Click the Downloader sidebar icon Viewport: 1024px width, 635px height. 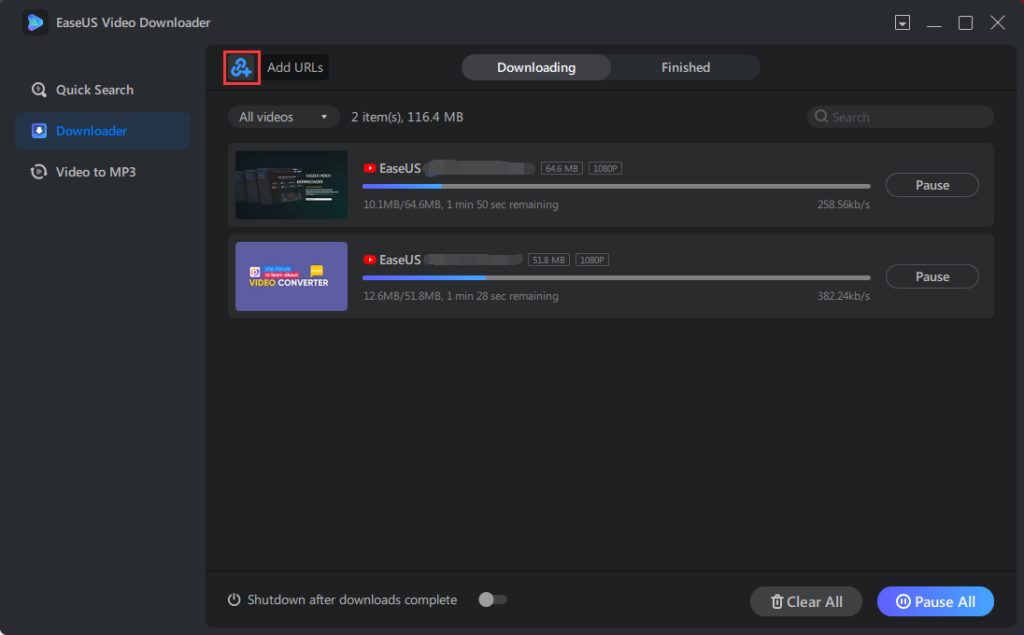pos(39,131)
